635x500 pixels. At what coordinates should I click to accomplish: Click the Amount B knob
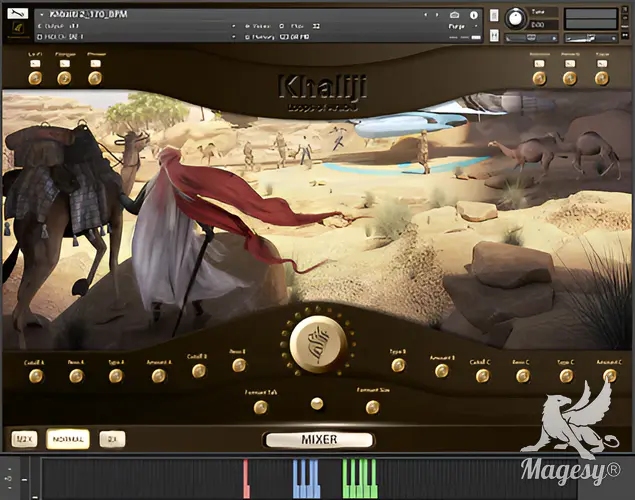coord(441,371)
